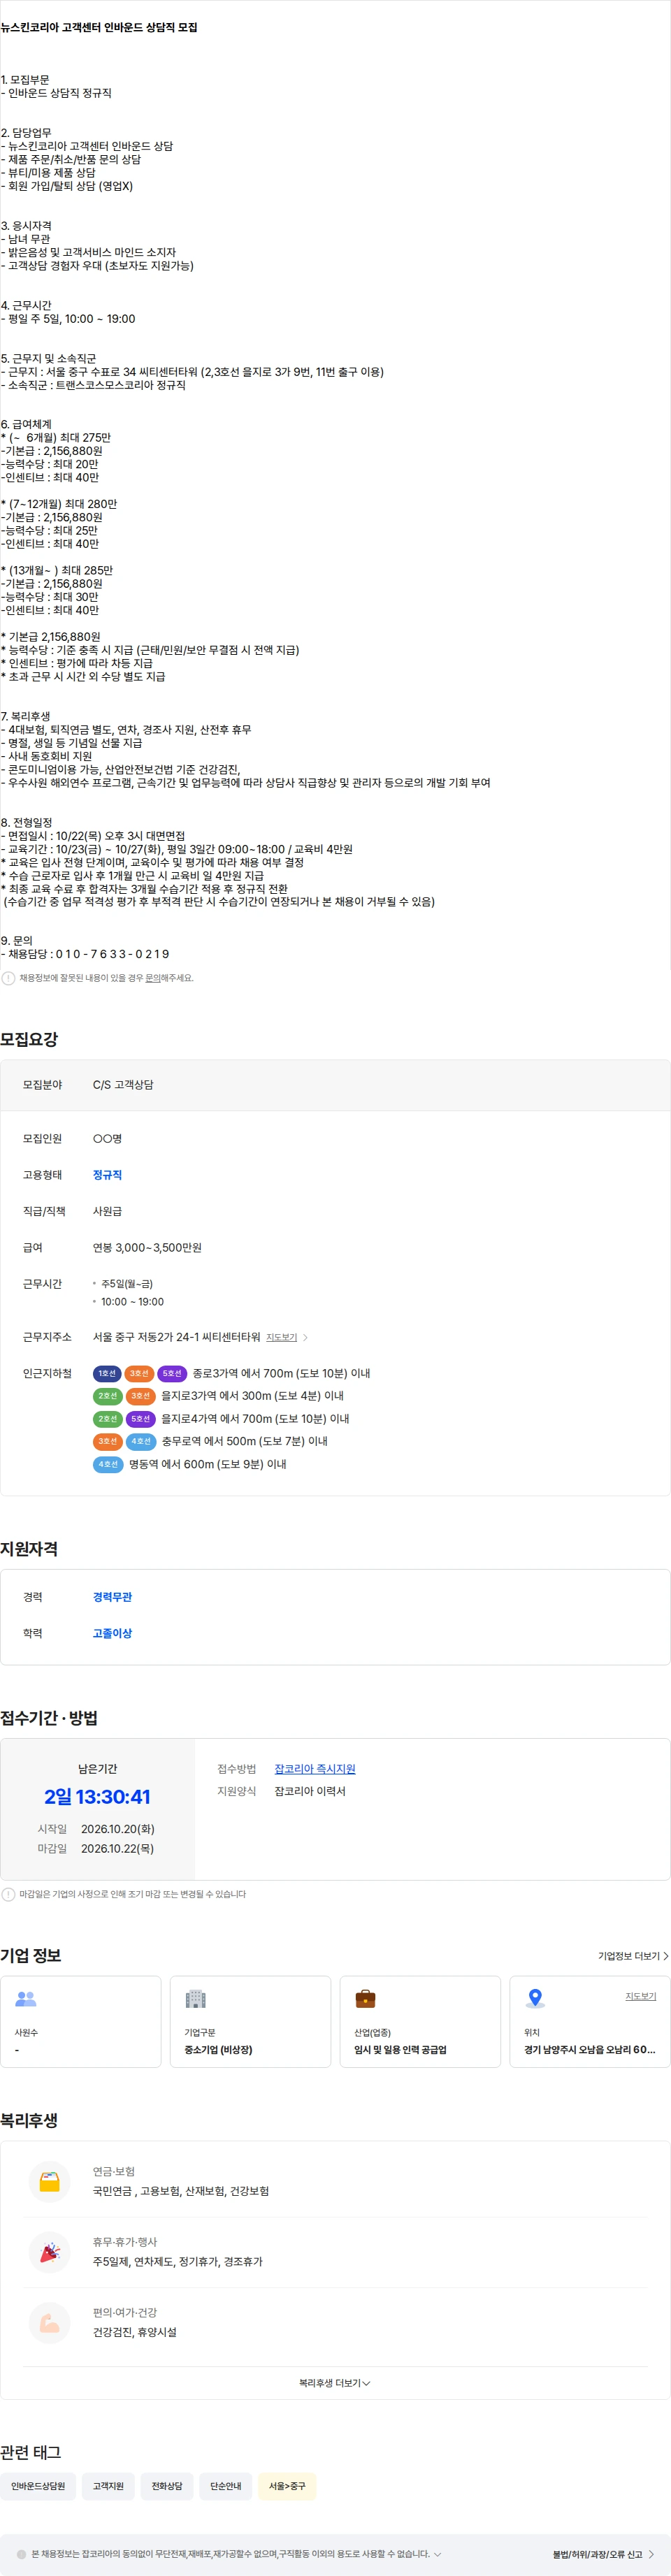Click the 중소기업 (비상장) company type text

(x=218, y=2050)
